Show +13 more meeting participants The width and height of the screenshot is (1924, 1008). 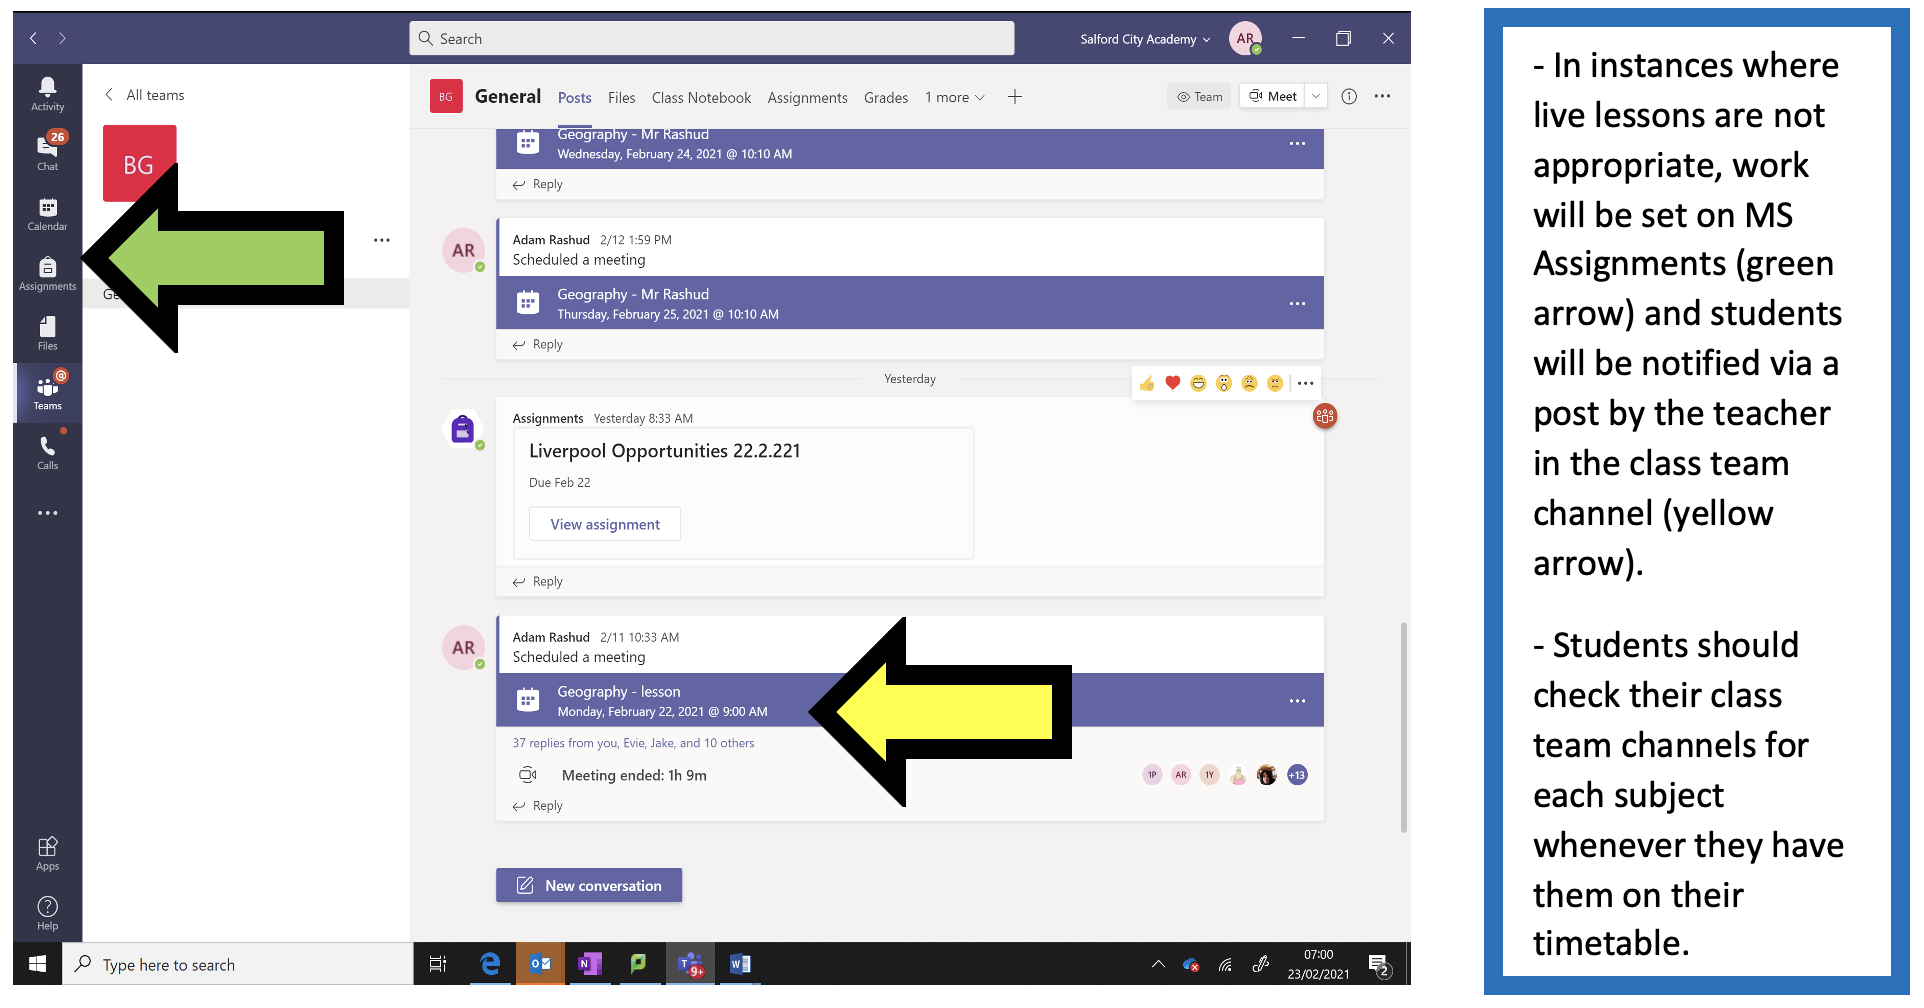point(1297,775)
